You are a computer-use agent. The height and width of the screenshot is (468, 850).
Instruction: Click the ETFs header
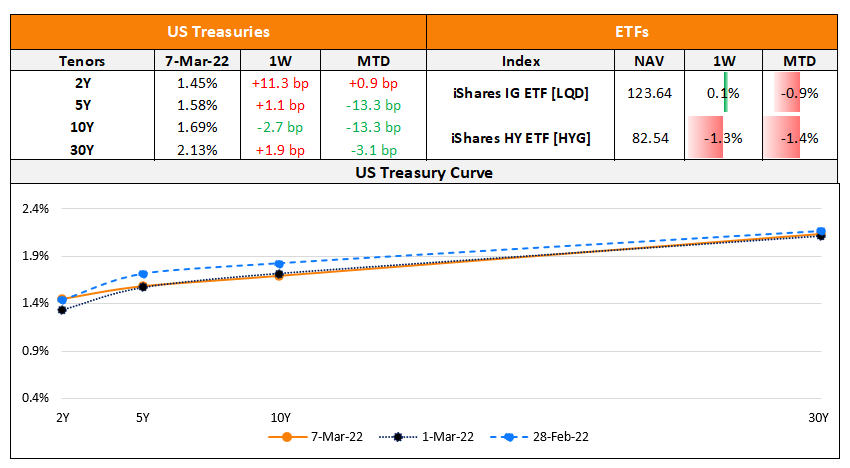coord(636,33)
